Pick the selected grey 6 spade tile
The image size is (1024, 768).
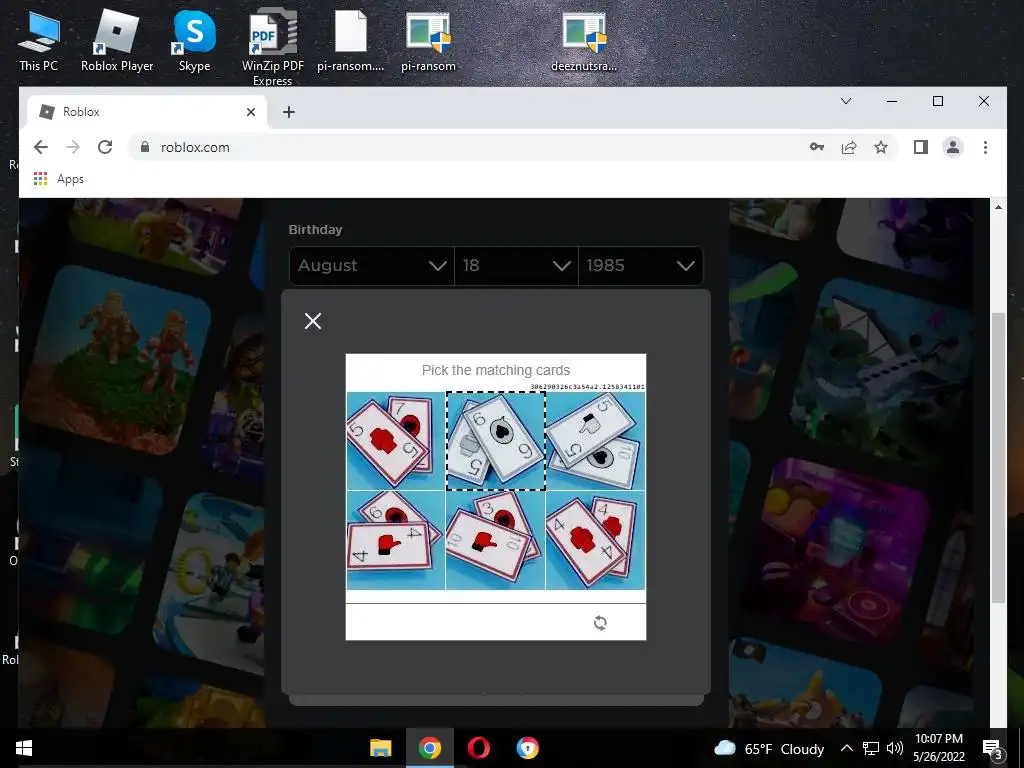click(x=496, y=441)
